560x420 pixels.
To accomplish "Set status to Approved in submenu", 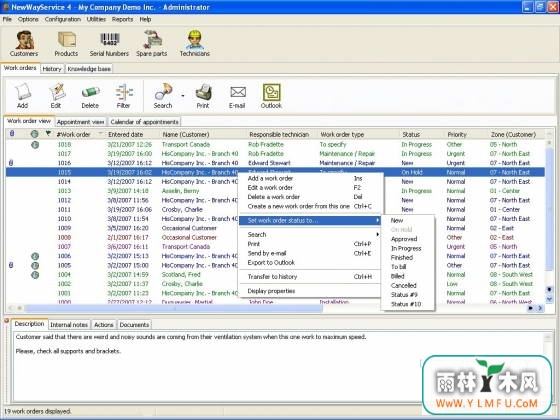I will point(408,239).
